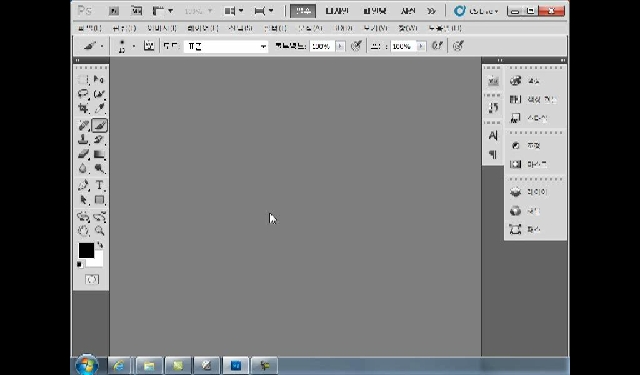
Task: Select the Rectangular Marquee tool
Action: 83,80
